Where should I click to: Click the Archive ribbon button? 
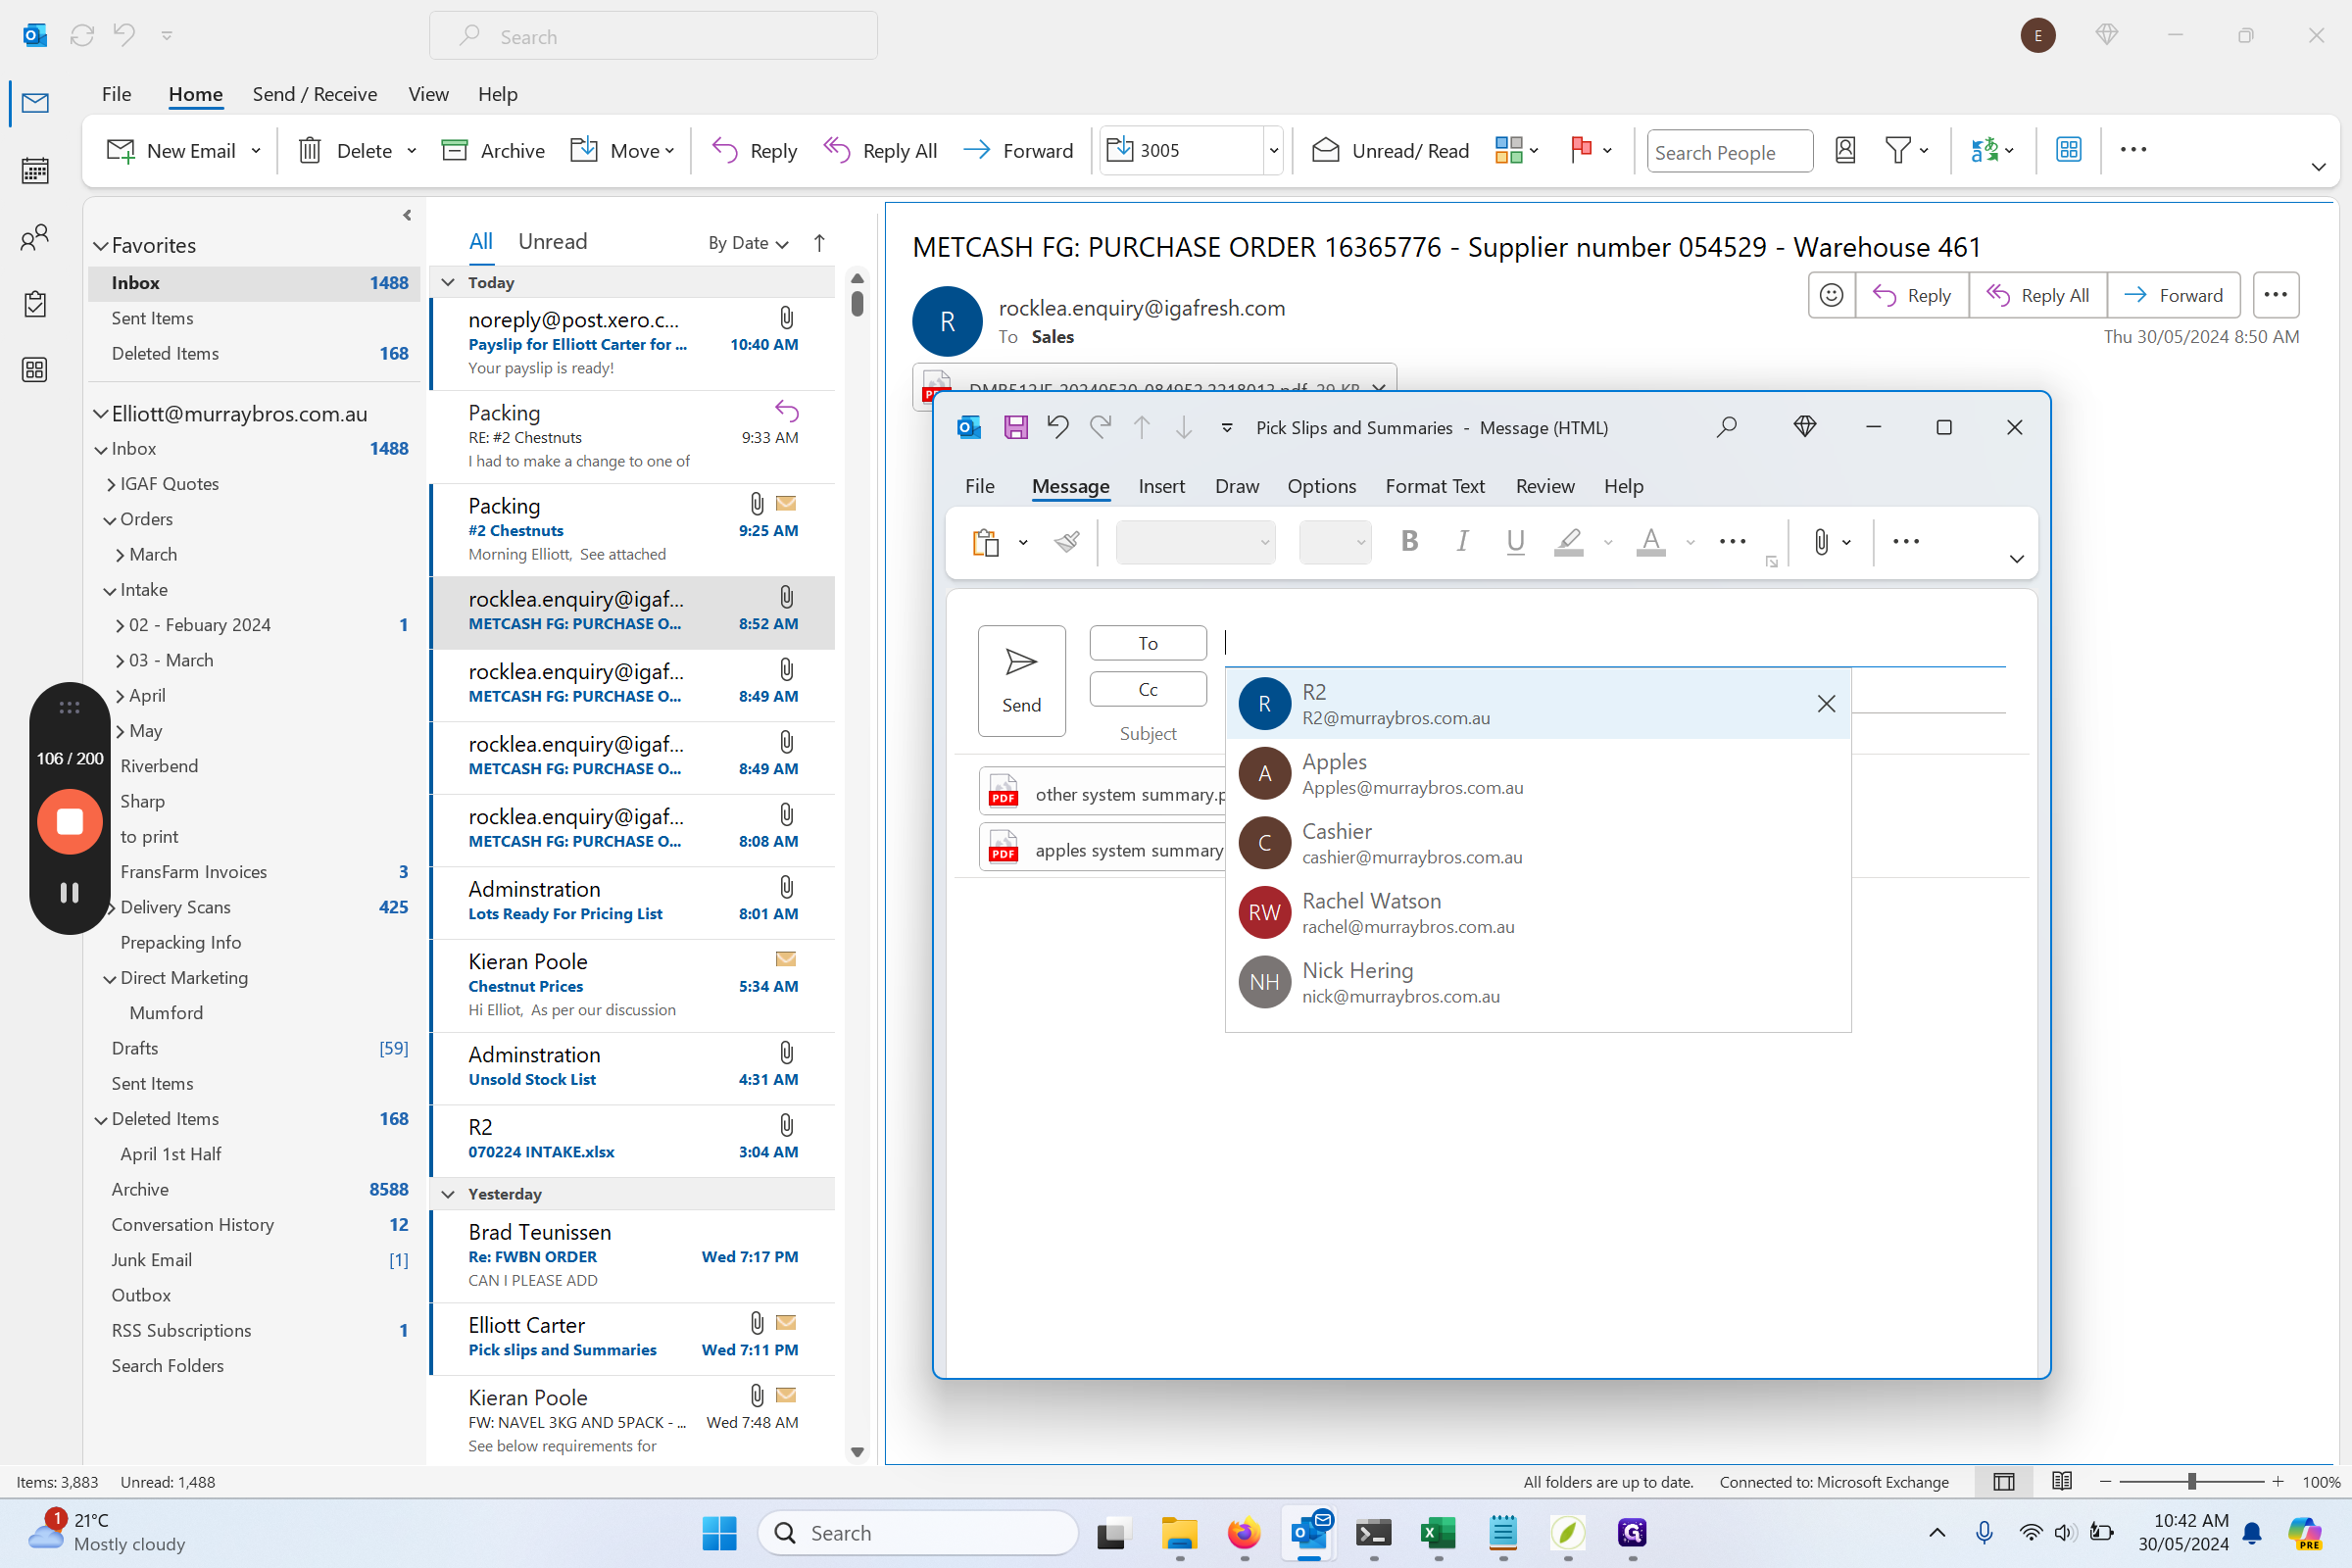pyautogui.click(x=493, y=150)
